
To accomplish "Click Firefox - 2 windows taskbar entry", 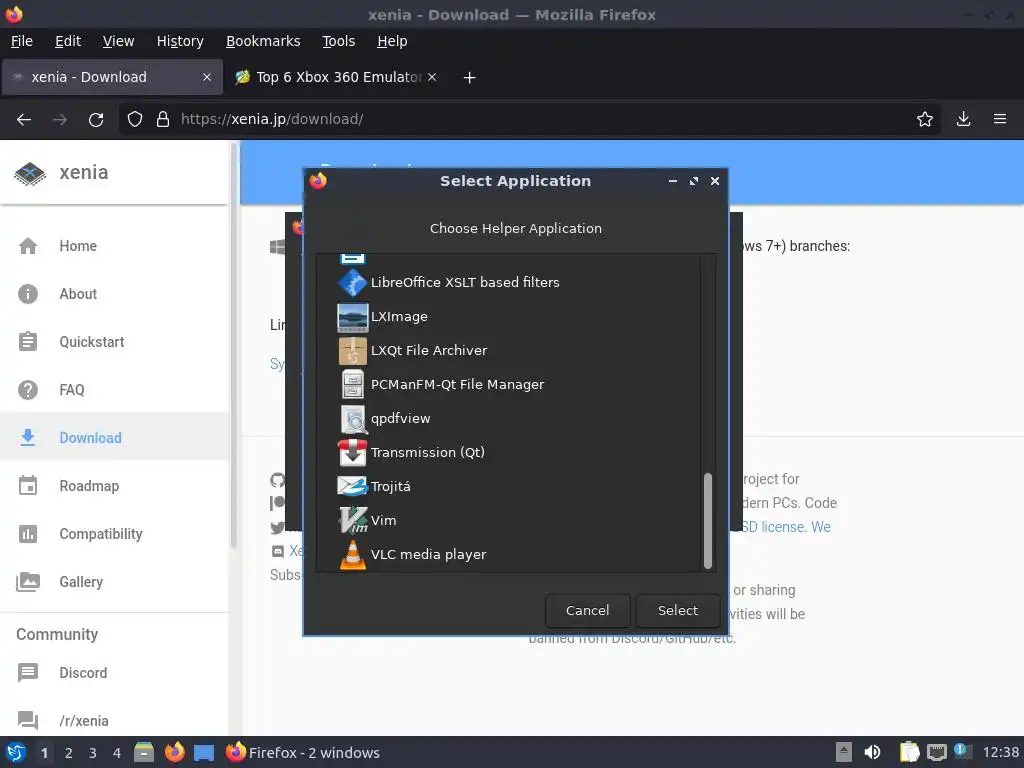I will (x=302, y=753).
